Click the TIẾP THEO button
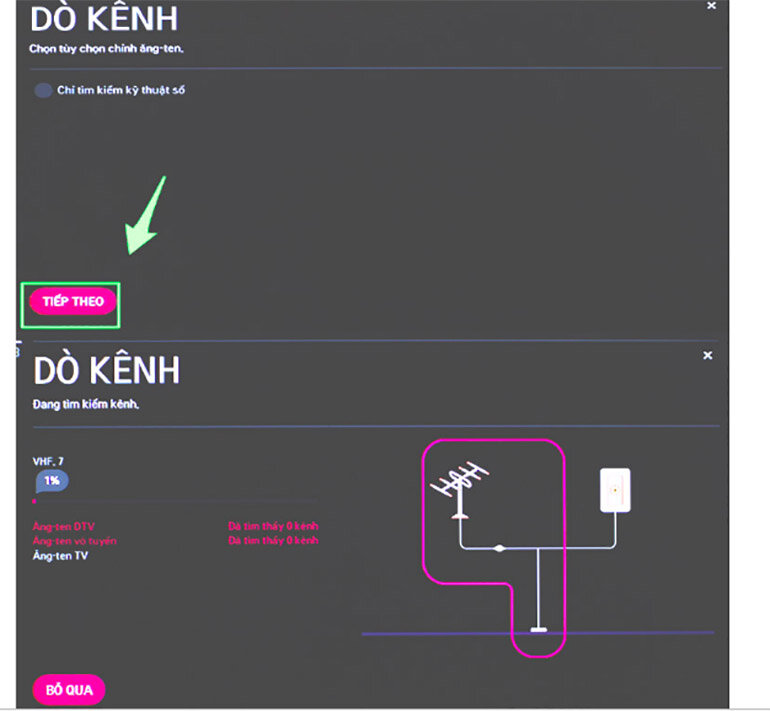The height and width of the screenshot is (711, 770). click(73, 301)
